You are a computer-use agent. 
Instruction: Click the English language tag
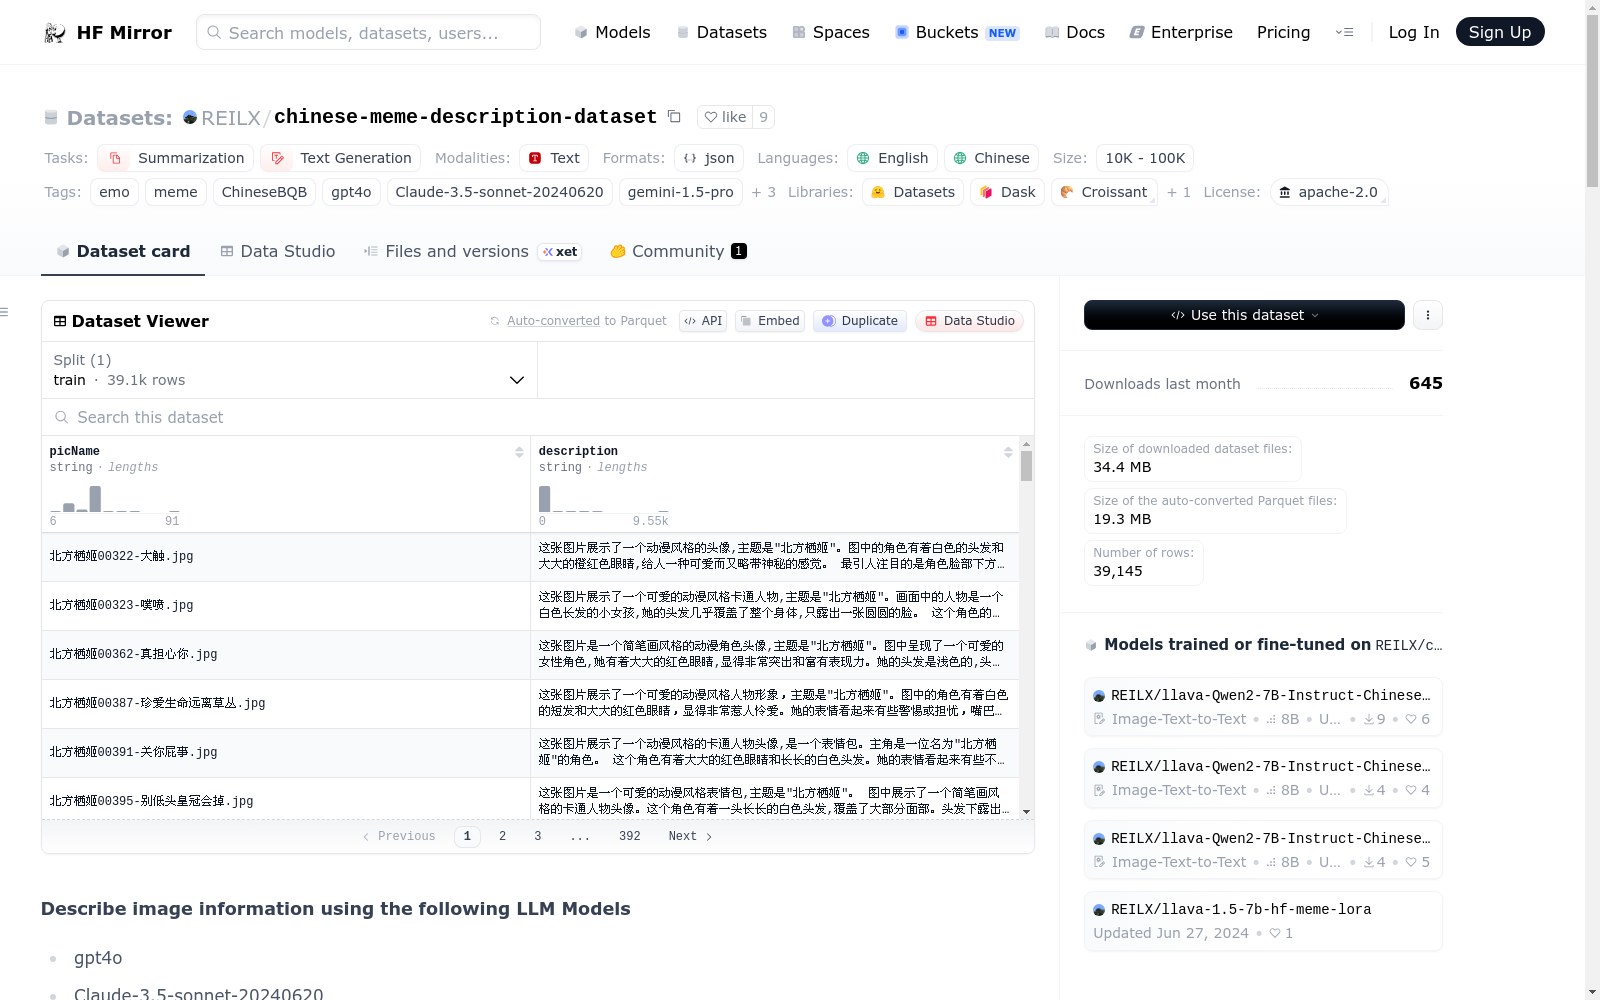(x=892, y=158)
